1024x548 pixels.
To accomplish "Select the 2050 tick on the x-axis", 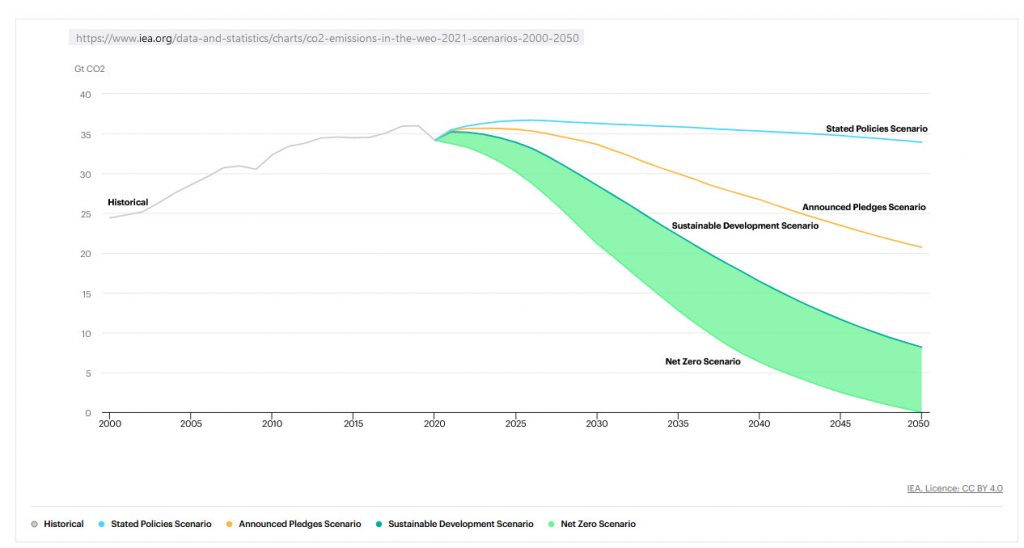I will click(x=919, y=424).
